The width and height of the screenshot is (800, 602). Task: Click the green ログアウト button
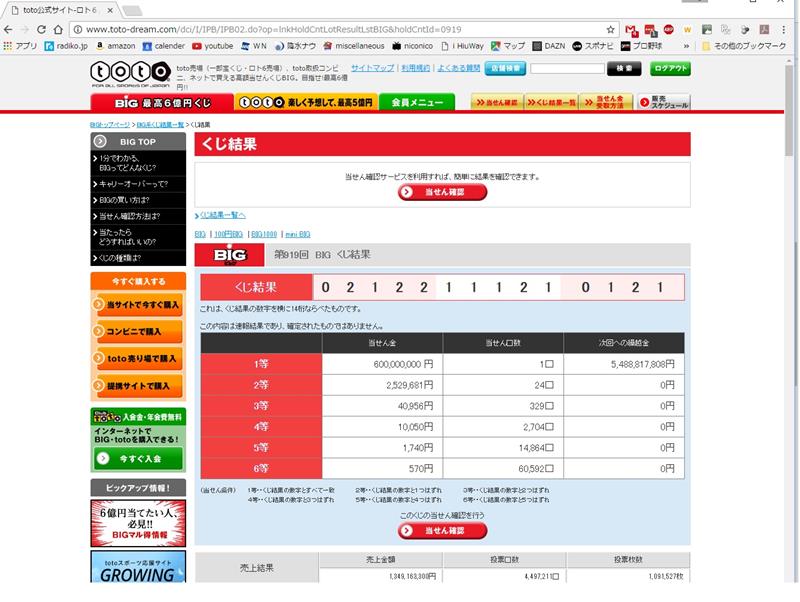(x=670, y=68)
